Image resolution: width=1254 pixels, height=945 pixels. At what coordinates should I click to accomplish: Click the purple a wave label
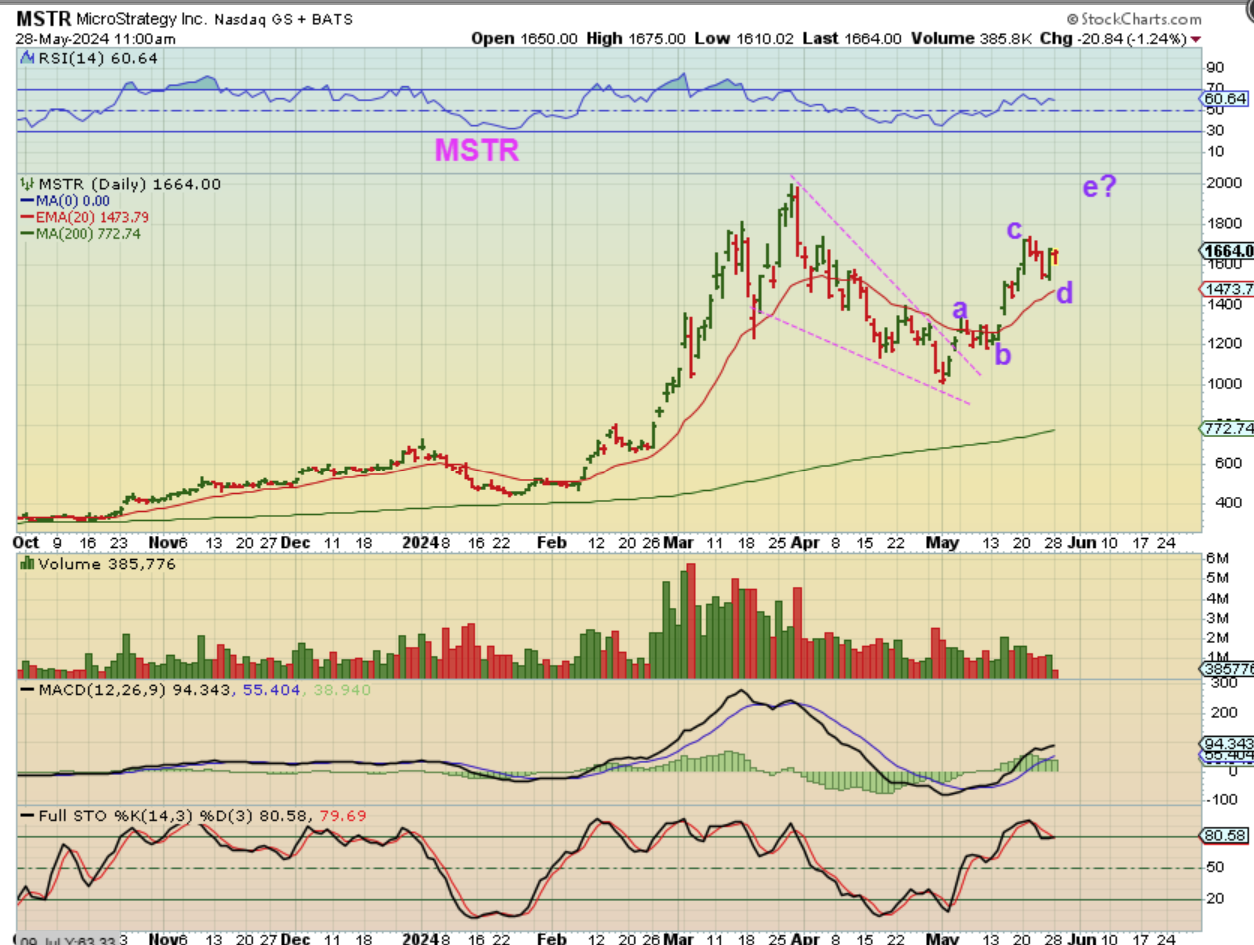[x=960, y=308]
